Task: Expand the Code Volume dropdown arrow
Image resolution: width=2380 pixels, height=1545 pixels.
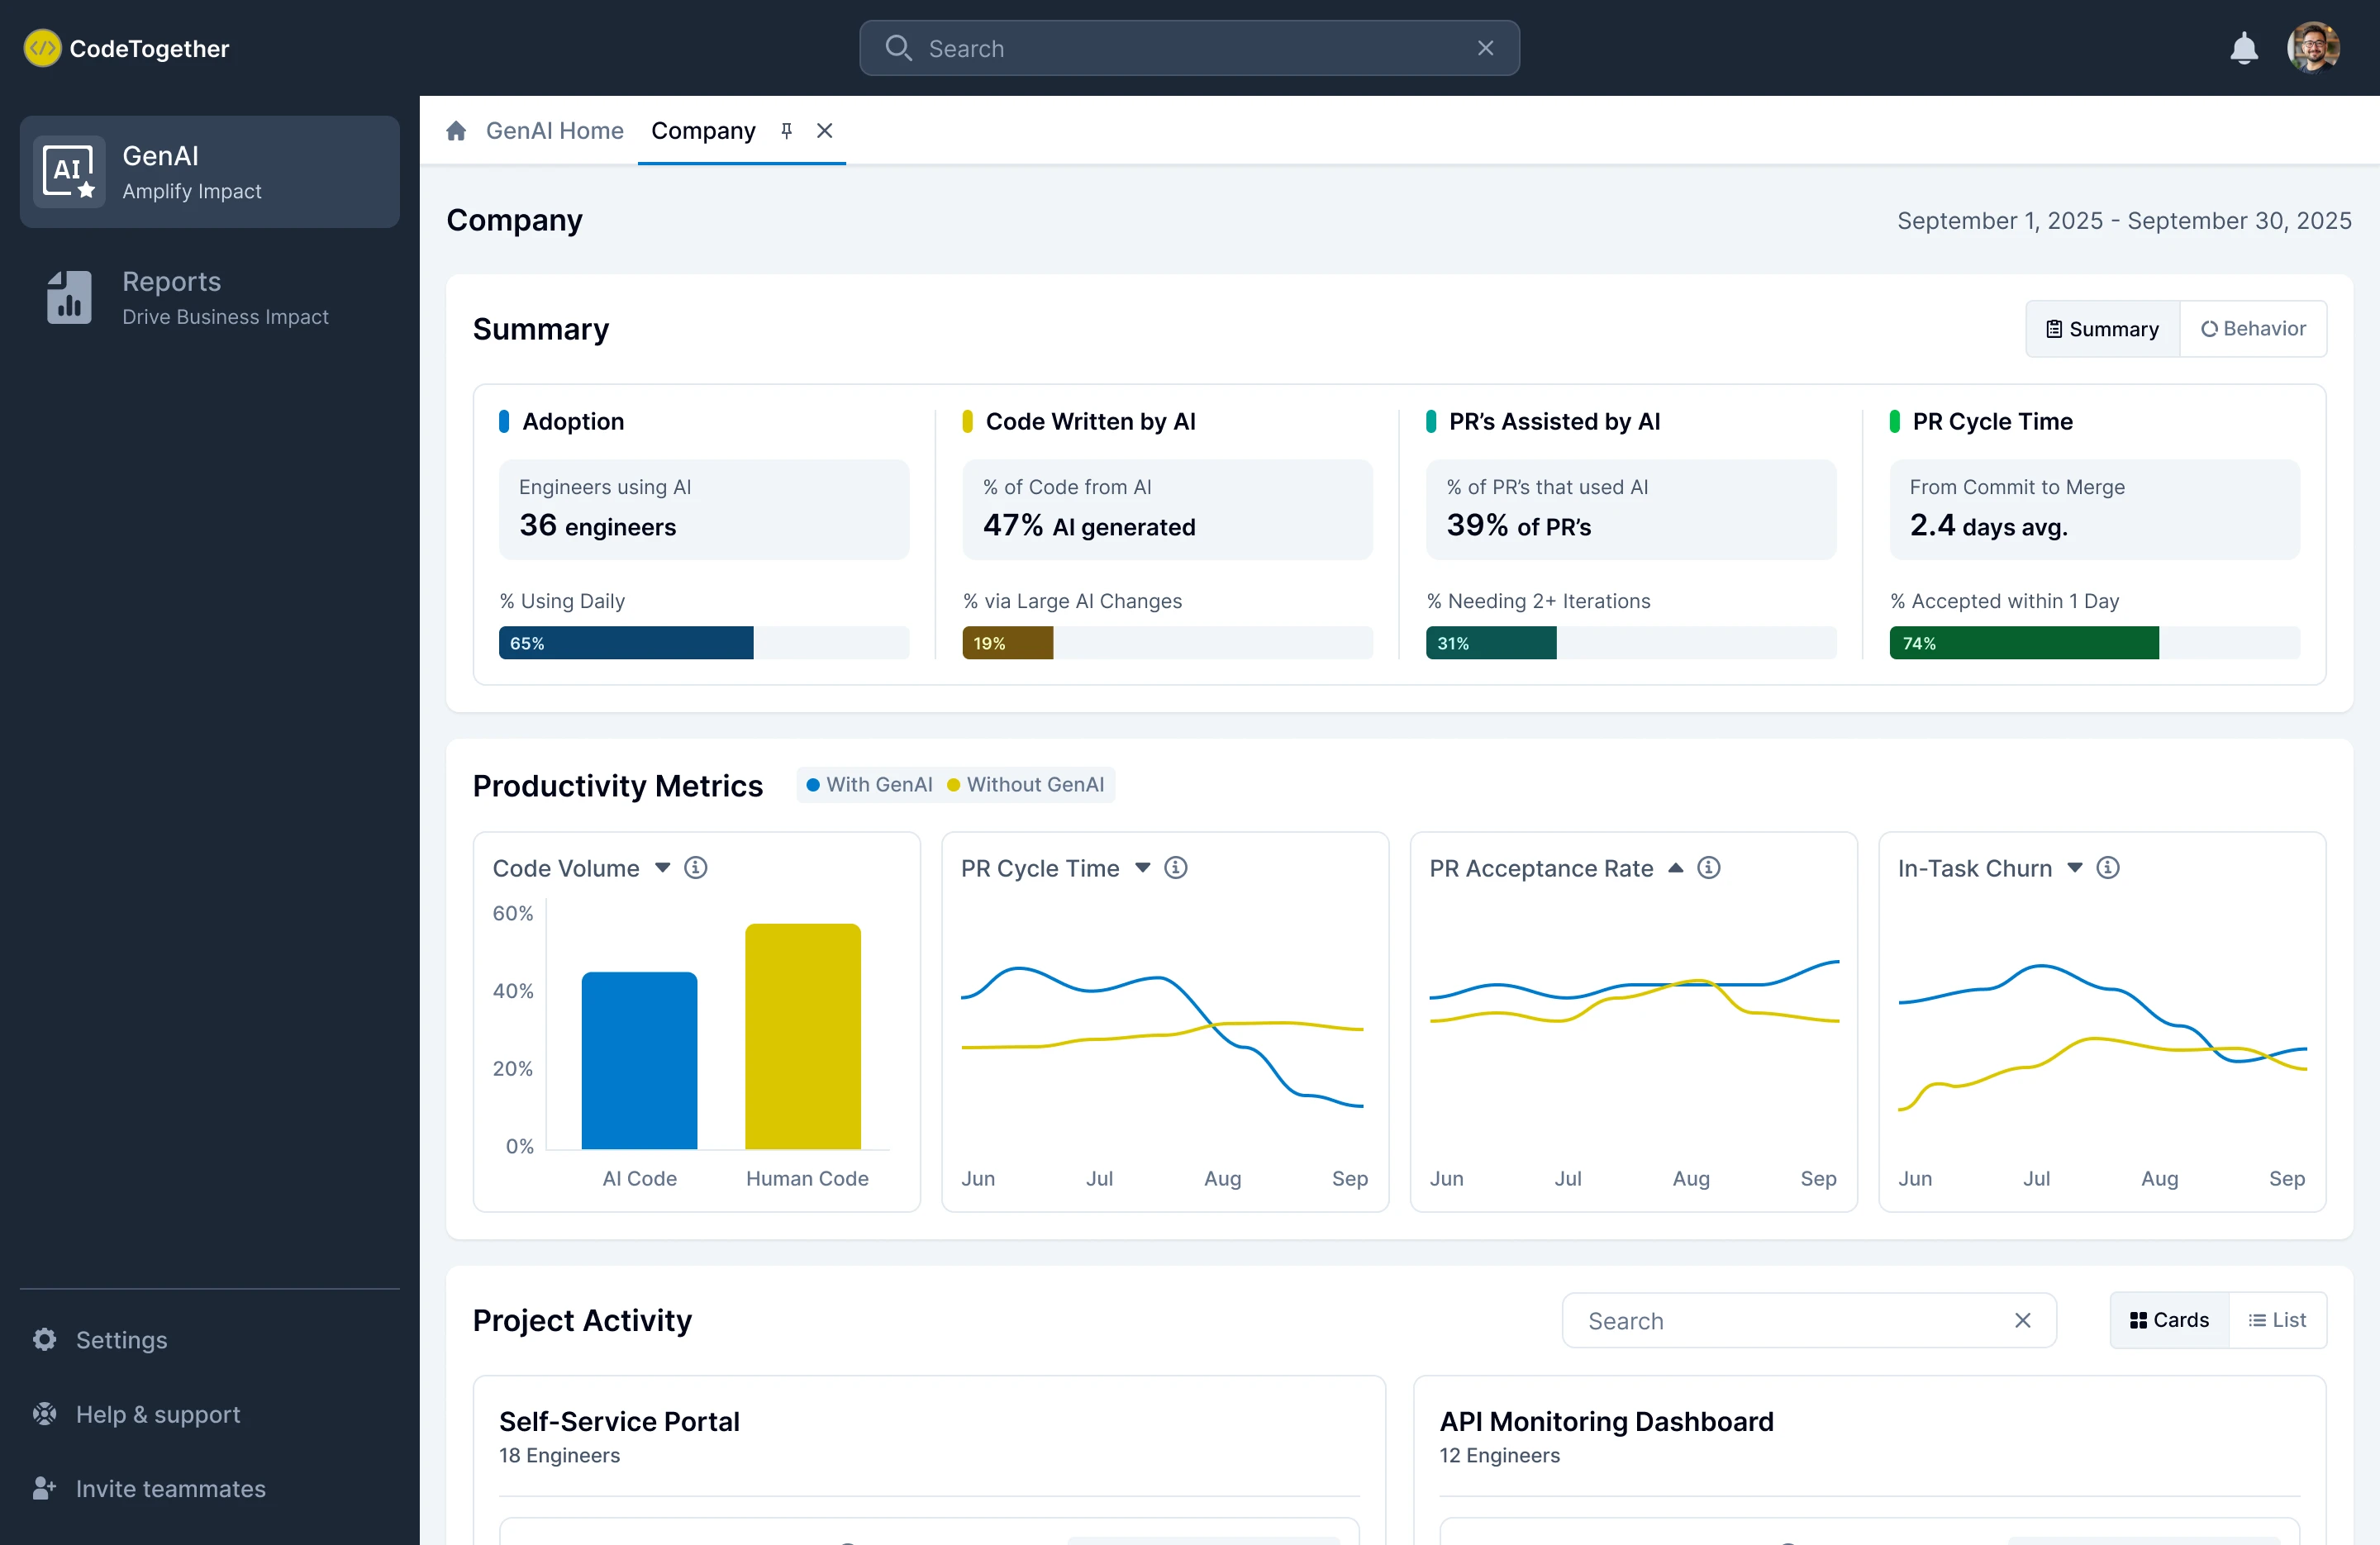Action: tap(662, 868)
